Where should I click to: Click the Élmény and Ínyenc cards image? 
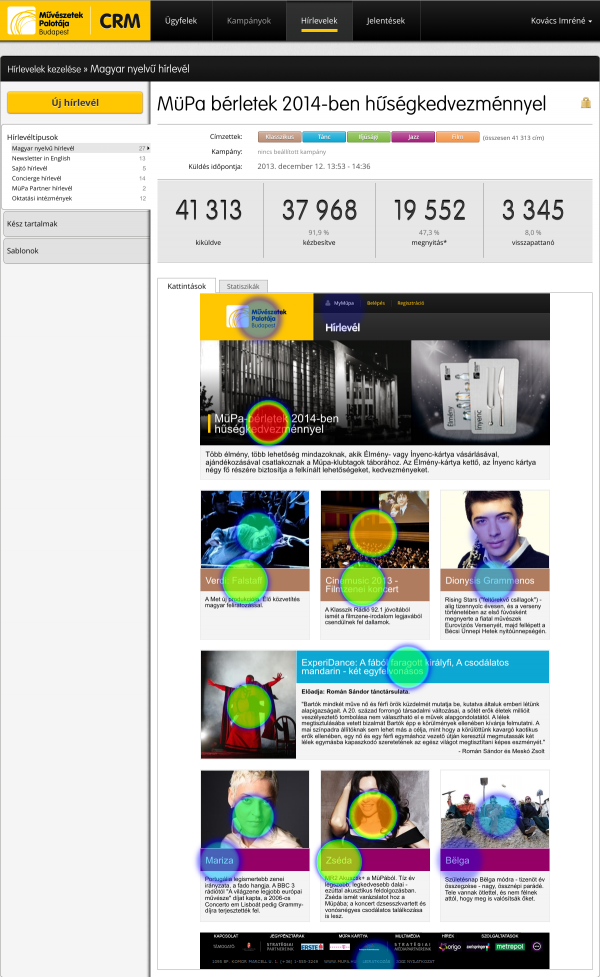click(480, 393)
